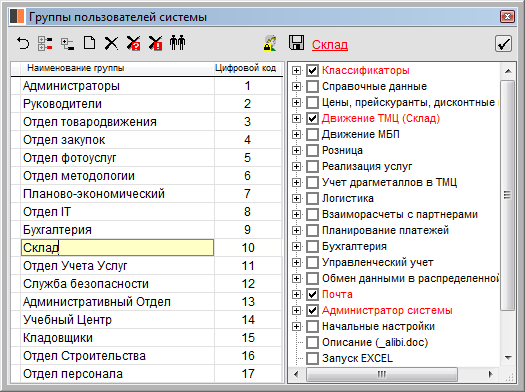This screenshot has height=392, width=525.
Task: Click the horizontal scrollbar left arrow
Action: (x=296, y=374)
